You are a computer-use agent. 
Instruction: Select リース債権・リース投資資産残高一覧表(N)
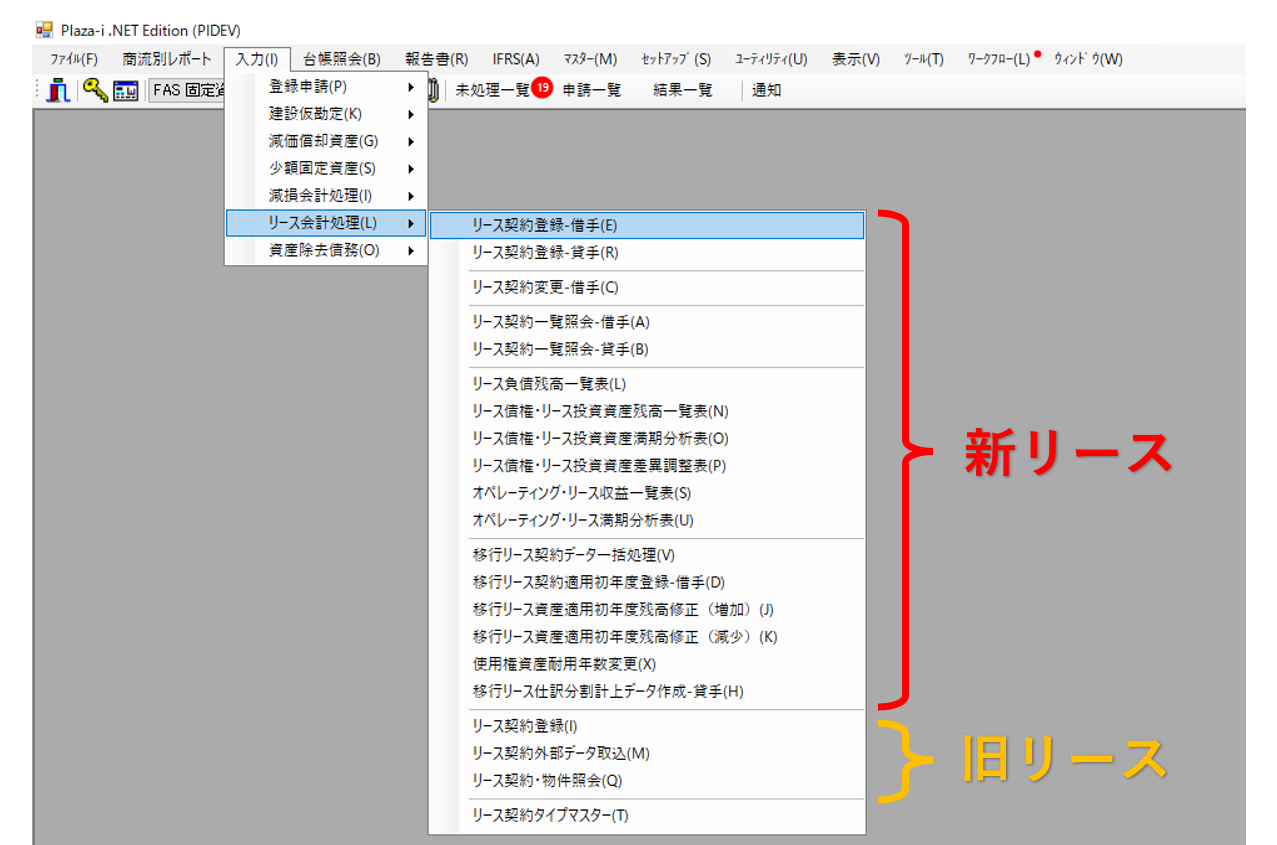(x=647, y=411)
